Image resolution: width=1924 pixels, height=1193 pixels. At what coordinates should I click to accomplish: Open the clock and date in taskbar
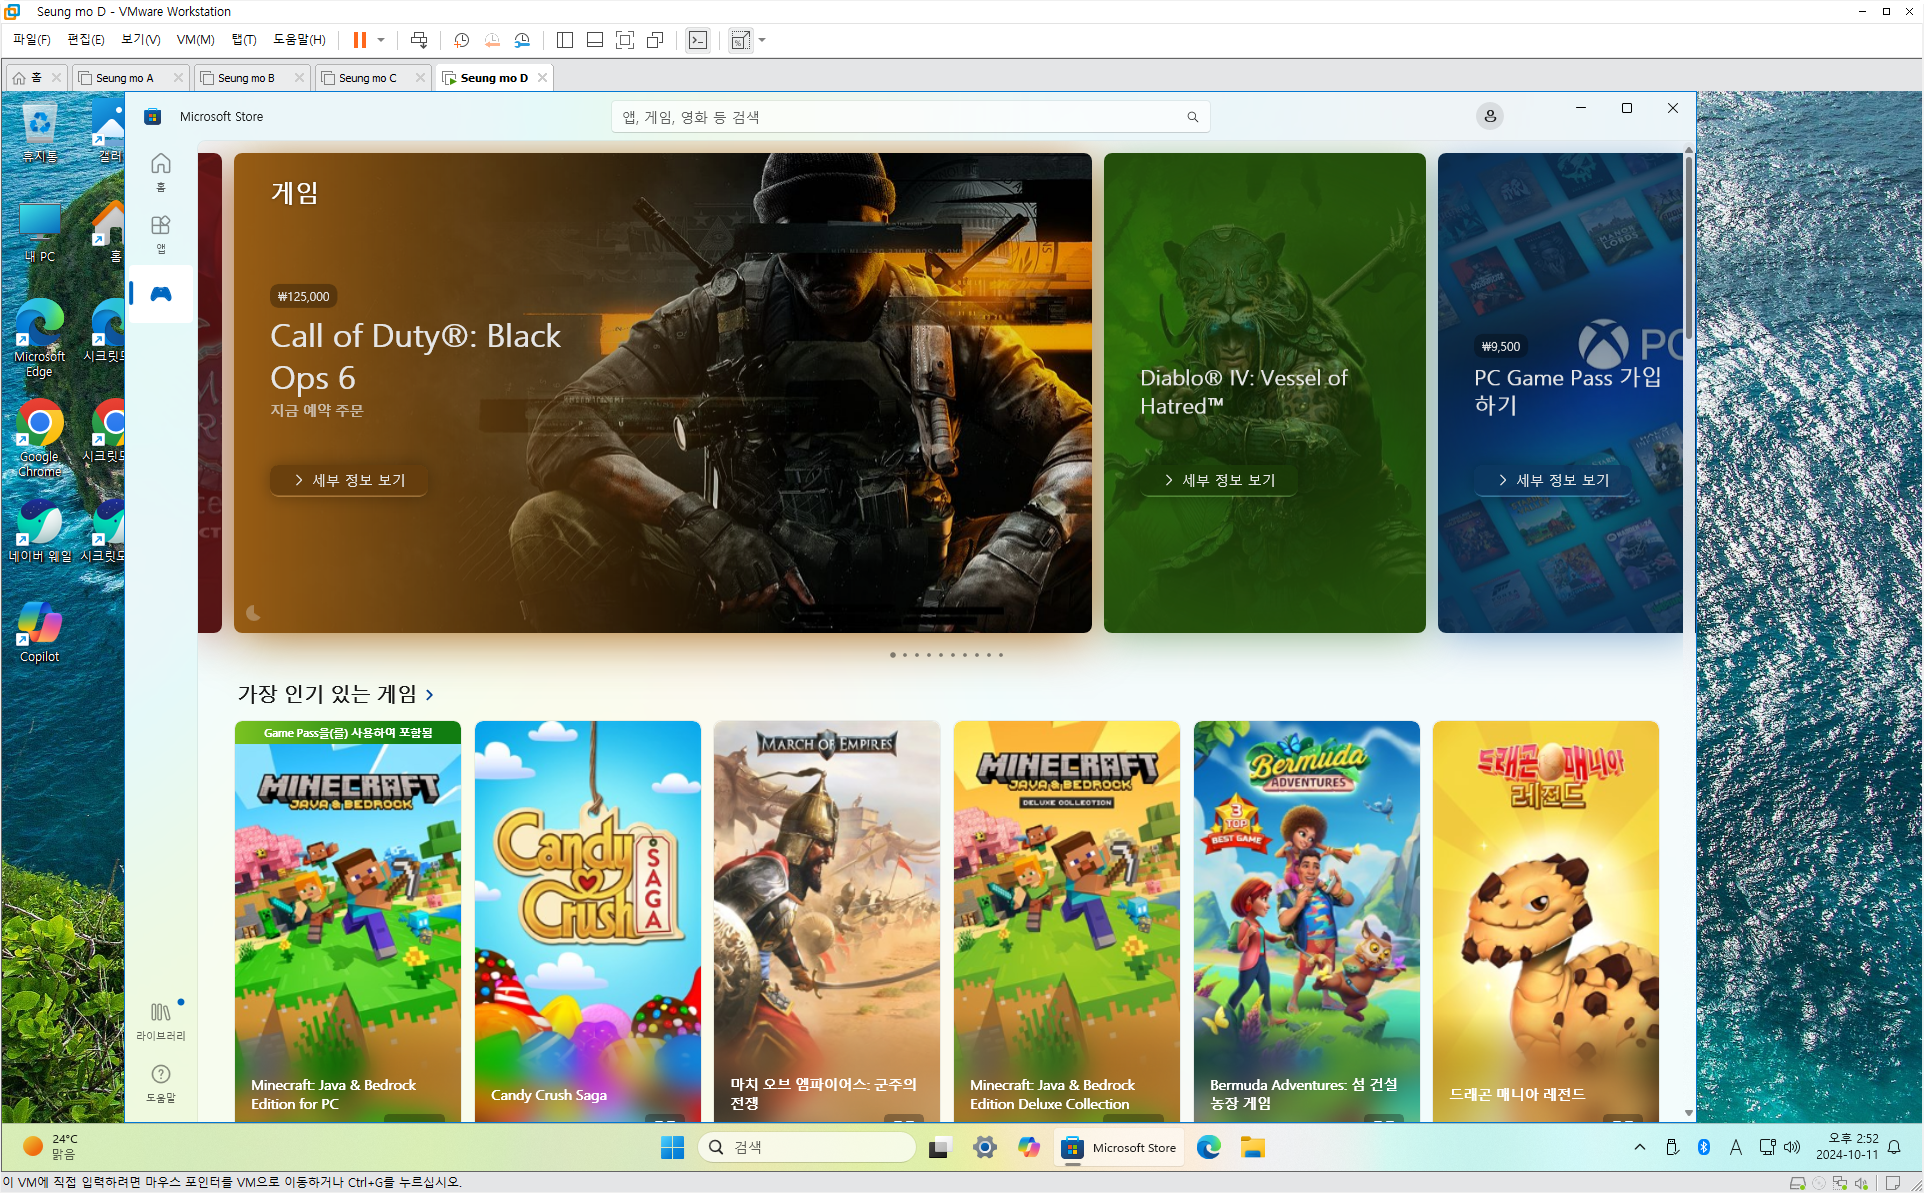click(x=1847, y=1147)
